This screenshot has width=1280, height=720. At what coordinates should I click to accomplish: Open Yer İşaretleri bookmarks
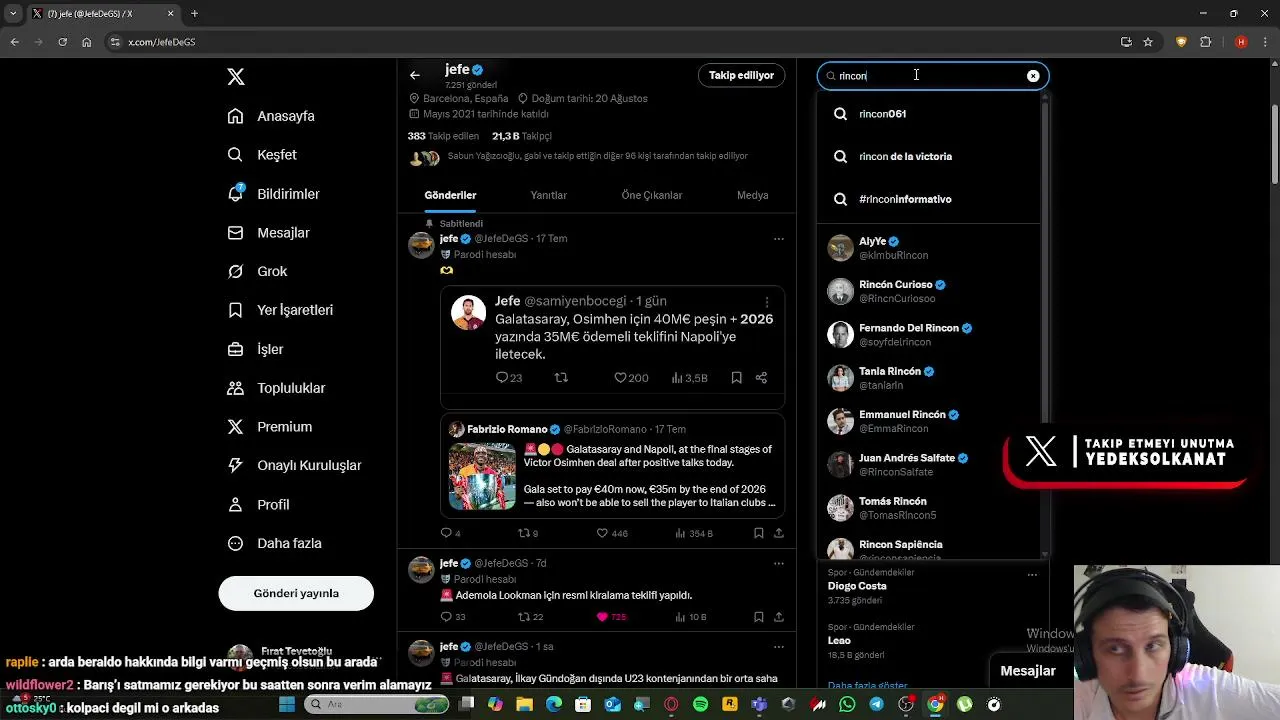point(280,310)
